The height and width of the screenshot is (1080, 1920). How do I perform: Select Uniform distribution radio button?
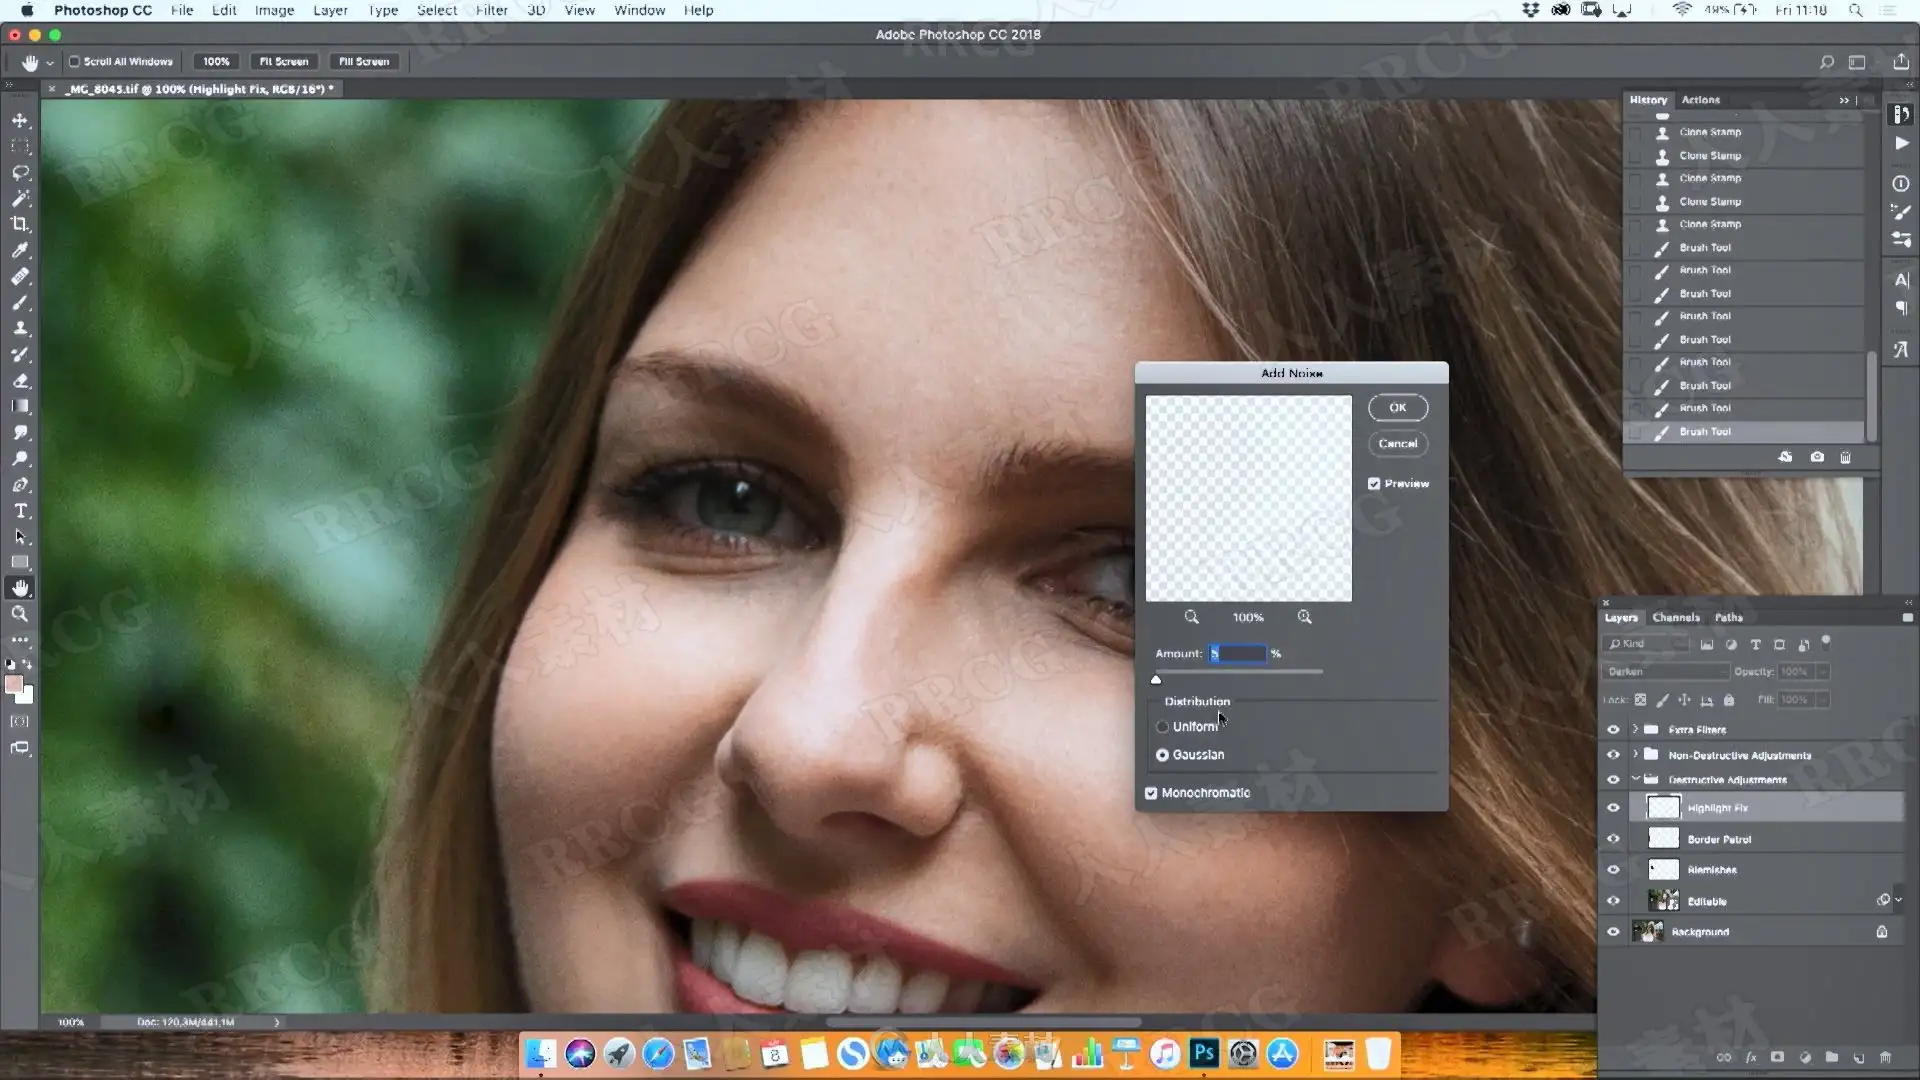(x=1162, y=727)
